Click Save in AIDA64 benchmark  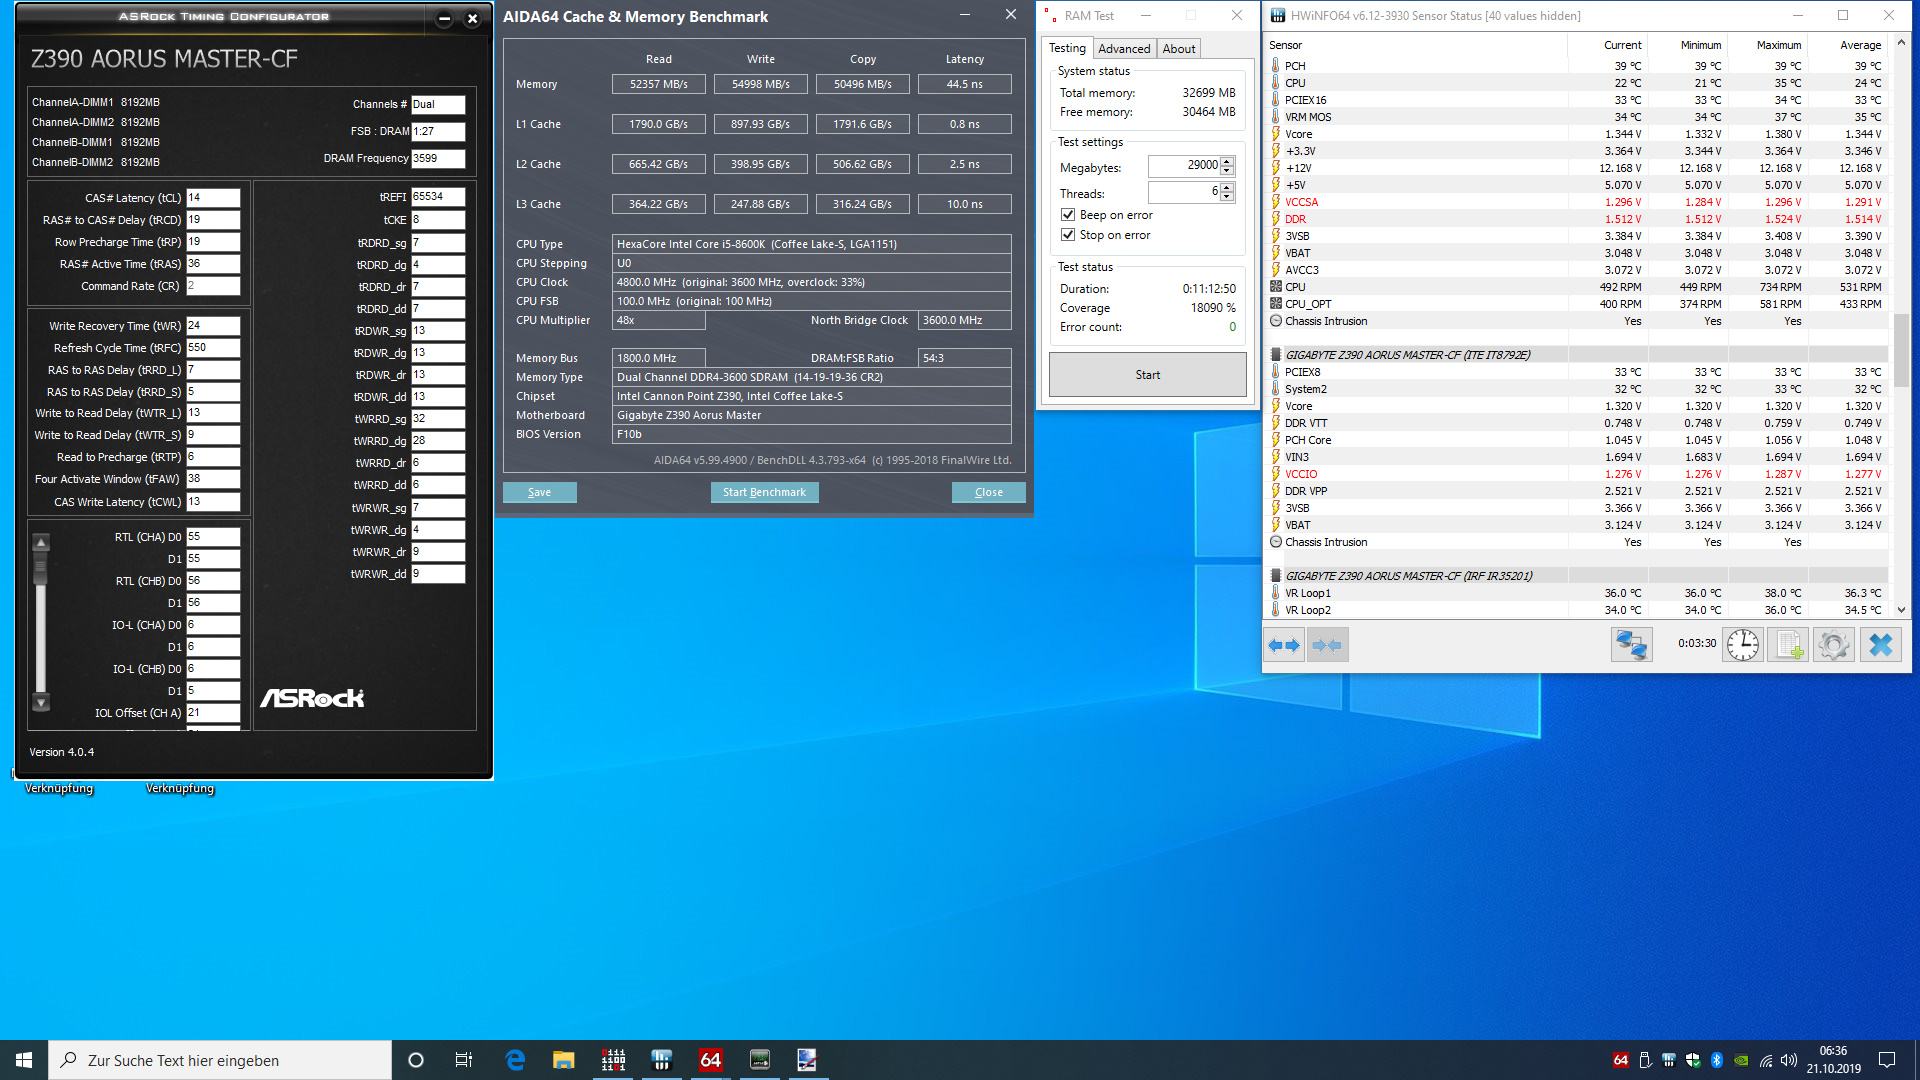[x=539, y=492]
